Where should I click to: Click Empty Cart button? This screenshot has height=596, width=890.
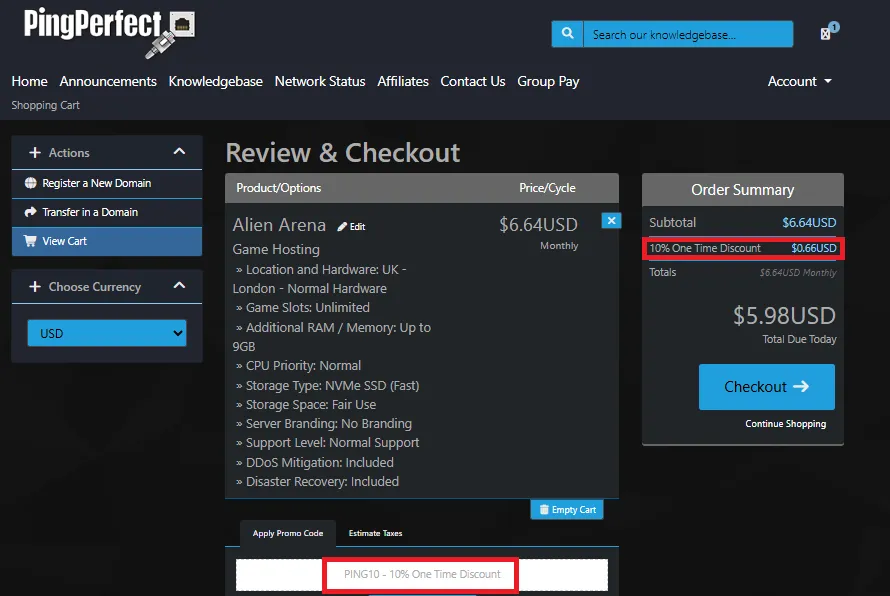(567, 509)
